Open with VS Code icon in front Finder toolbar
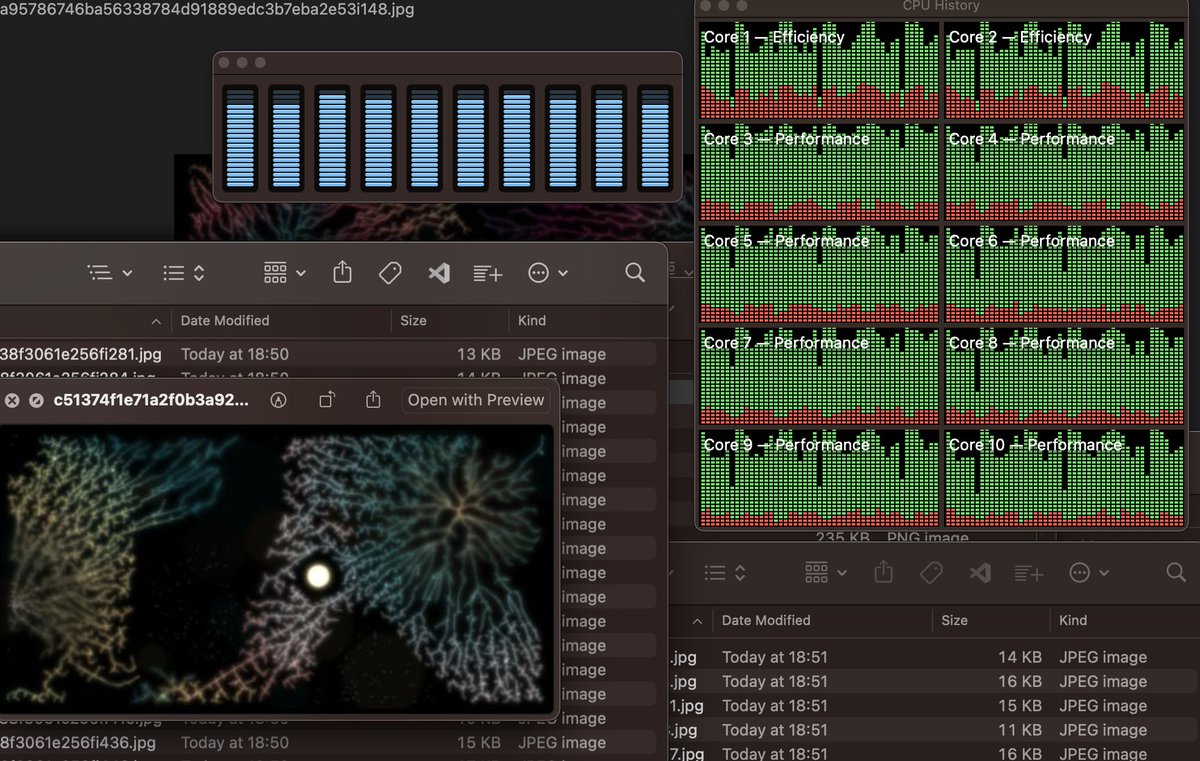Viewport: 1200px width, 761px height. pos(438,272)
